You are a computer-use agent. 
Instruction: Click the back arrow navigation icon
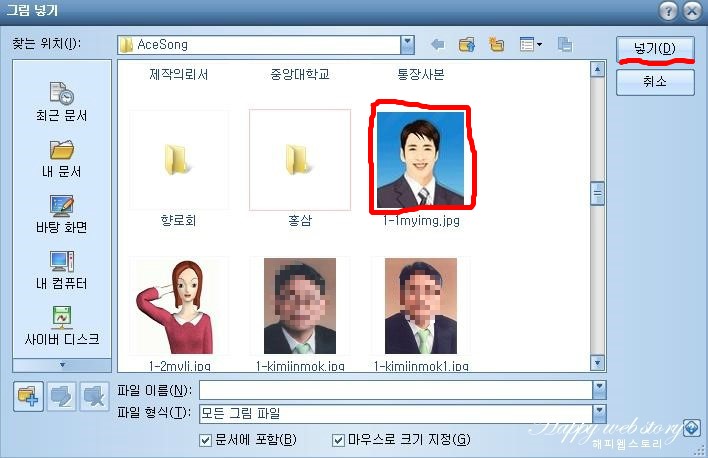click(438, 45)
